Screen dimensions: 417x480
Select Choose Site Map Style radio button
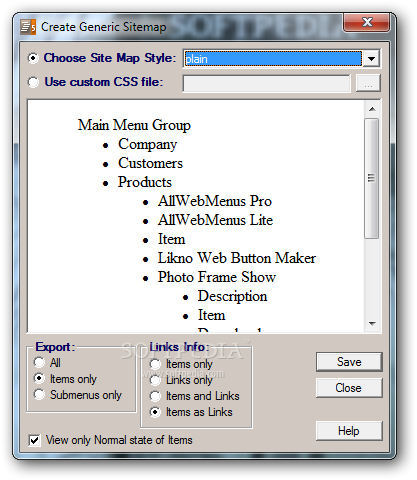[x=33, y=58]
